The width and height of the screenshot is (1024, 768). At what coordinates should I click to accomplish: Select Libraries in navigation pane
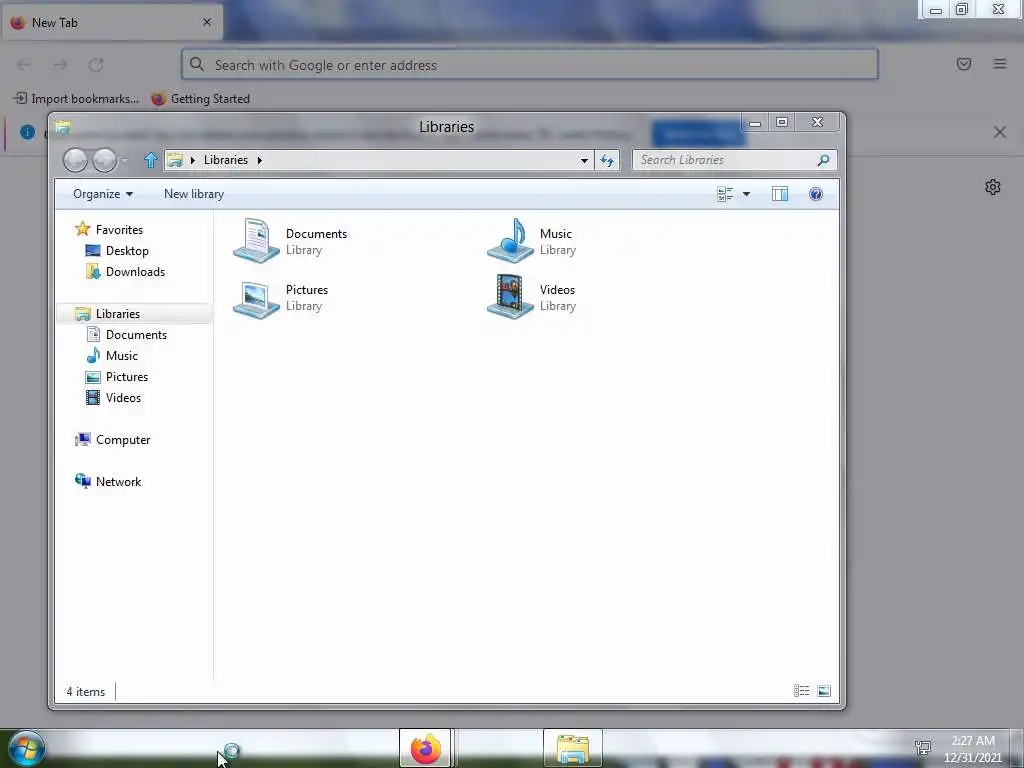click(118, 313)
